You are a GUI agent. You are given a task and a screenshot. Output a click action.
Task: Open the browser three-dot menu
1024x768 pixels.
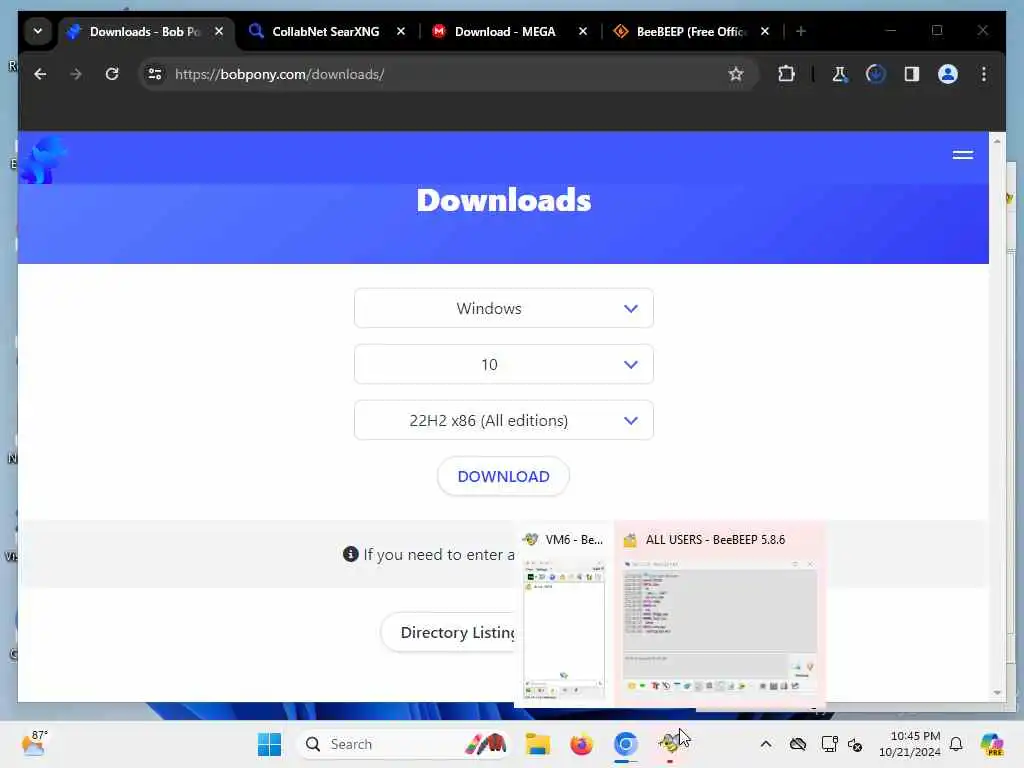point(984,74)
